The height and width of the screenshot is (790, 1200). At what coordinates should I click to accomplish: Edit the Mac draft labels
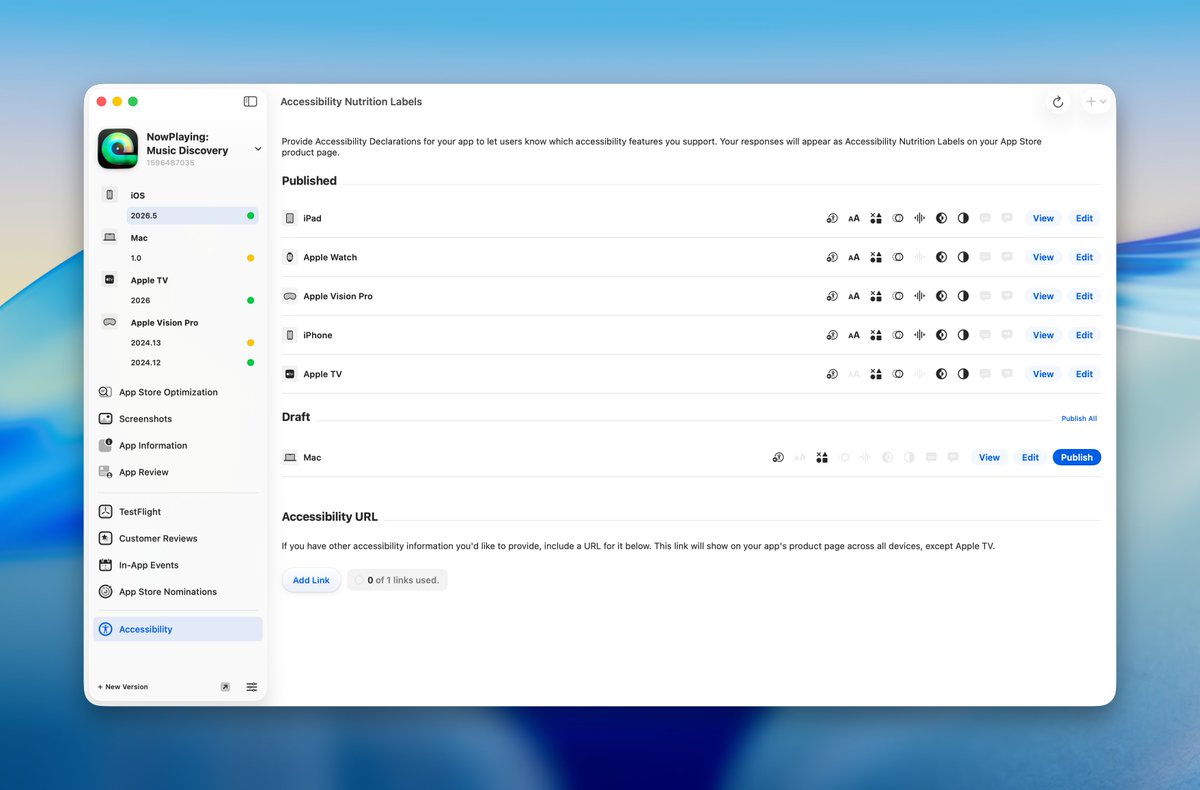coord(1030,457)
